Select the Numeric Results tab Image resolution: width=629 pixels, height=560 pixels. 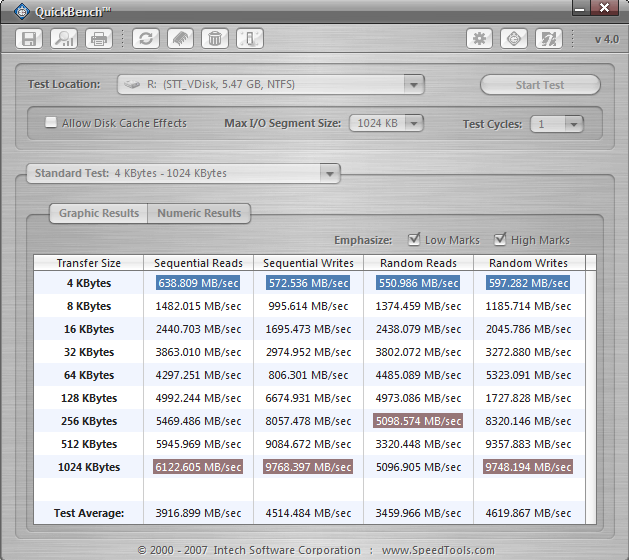point(199,213)
